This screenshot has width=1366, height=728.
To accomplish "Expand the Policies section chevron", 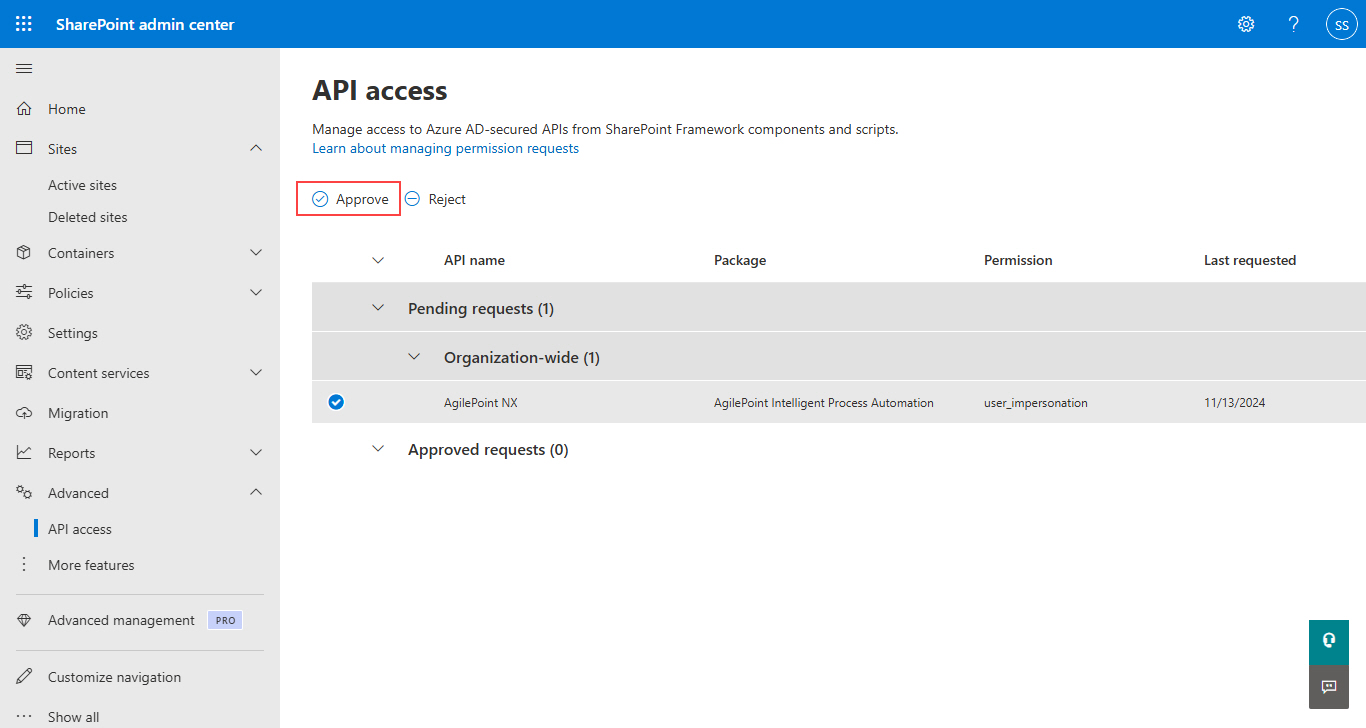I will point(256,293).
